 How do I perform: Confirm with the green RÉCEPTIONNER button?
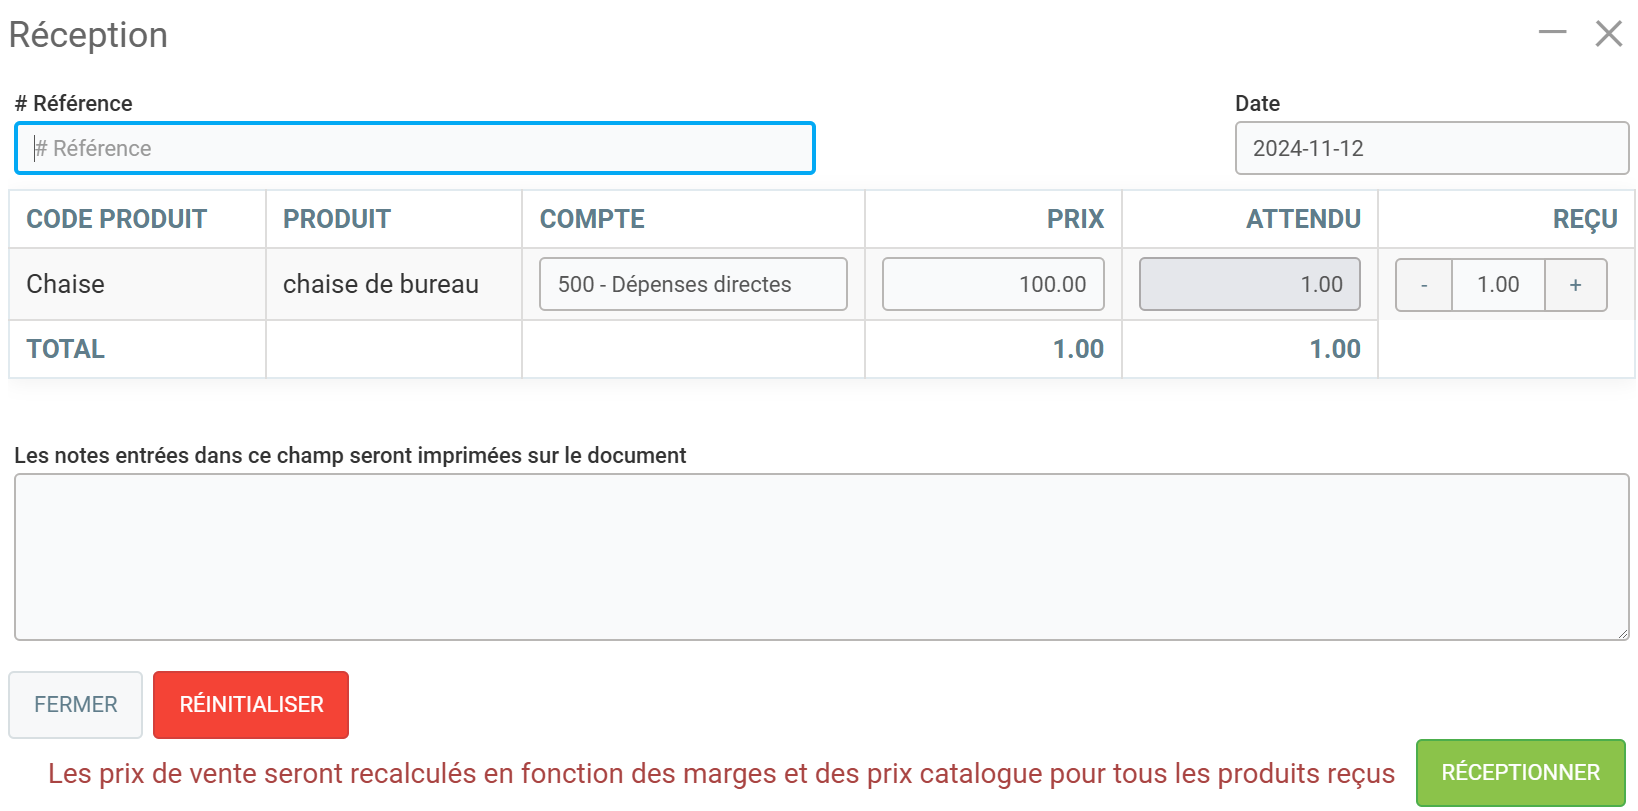[1520, 772]
